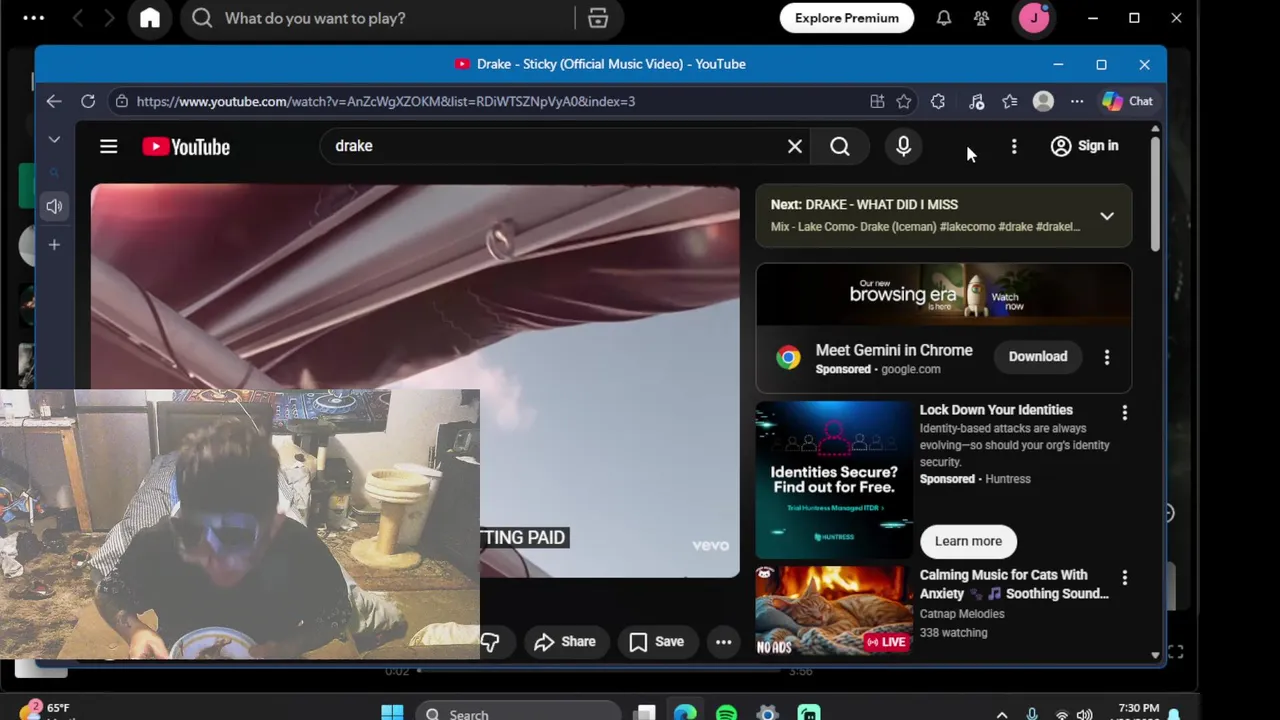Click the Windows taskbar Search box
This screenshot has height=720, width=1280.
point(518,713)
